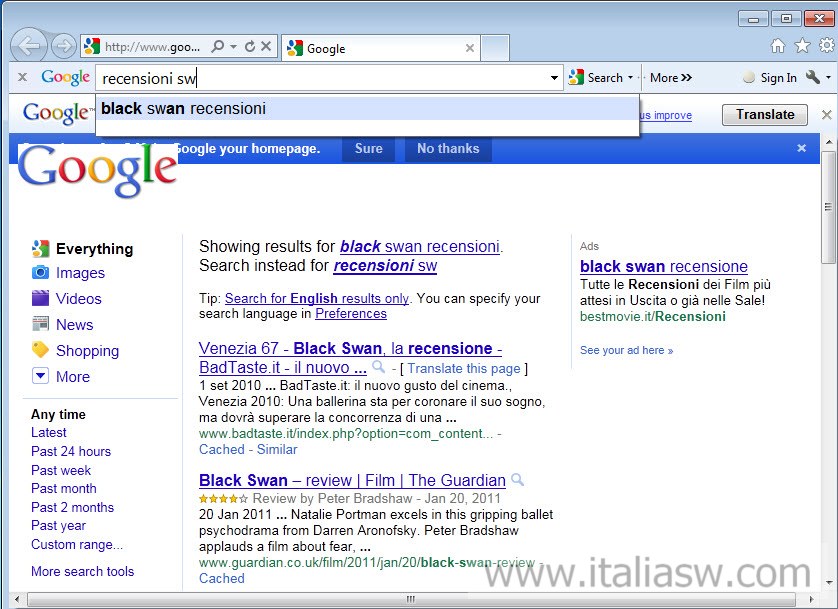Search instead for 'recensioni sw' link
The height and width of the screenshot is (609, 838).
click(385, 266)
